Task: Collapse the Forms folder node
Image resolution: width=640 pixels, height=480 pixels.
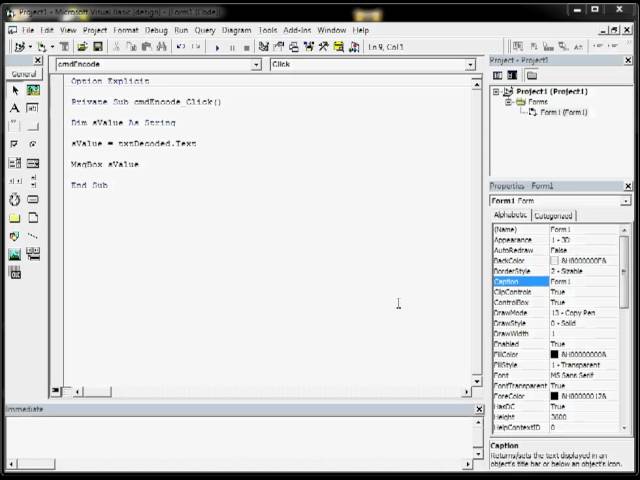Action: (508, 102)
